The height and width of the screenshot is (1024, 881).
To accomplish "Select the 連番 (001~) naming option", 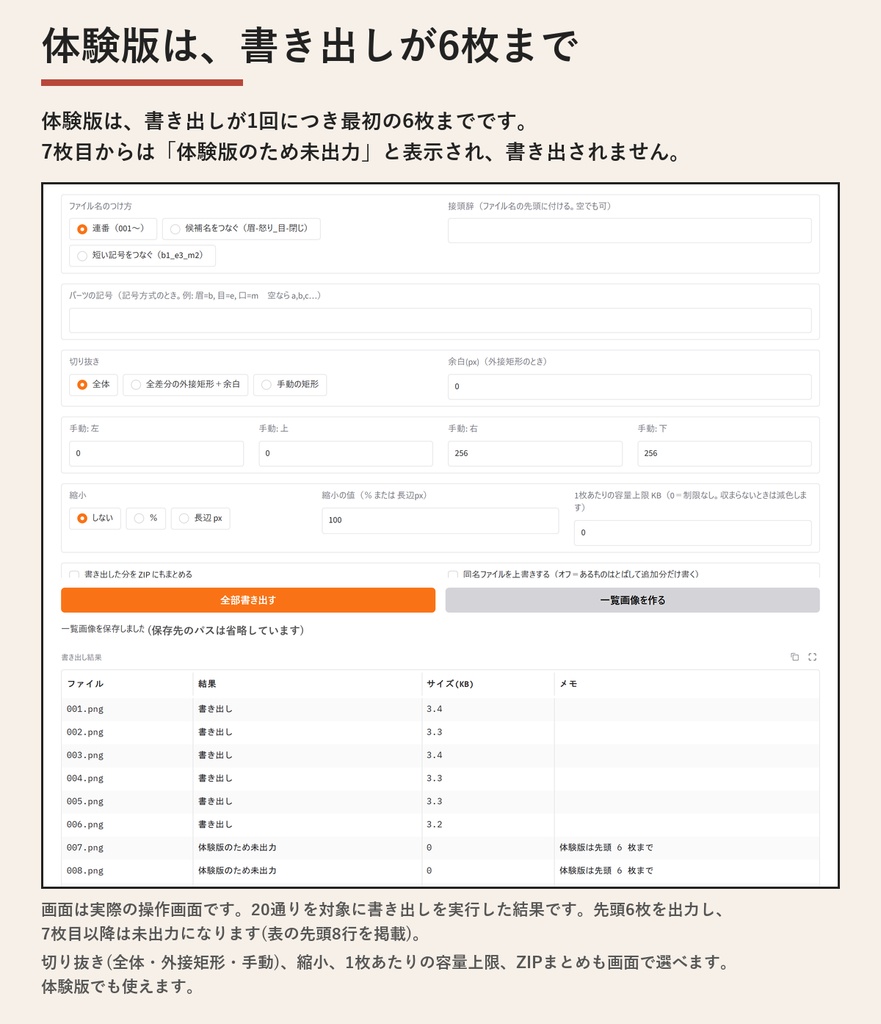I will point(112,229).
